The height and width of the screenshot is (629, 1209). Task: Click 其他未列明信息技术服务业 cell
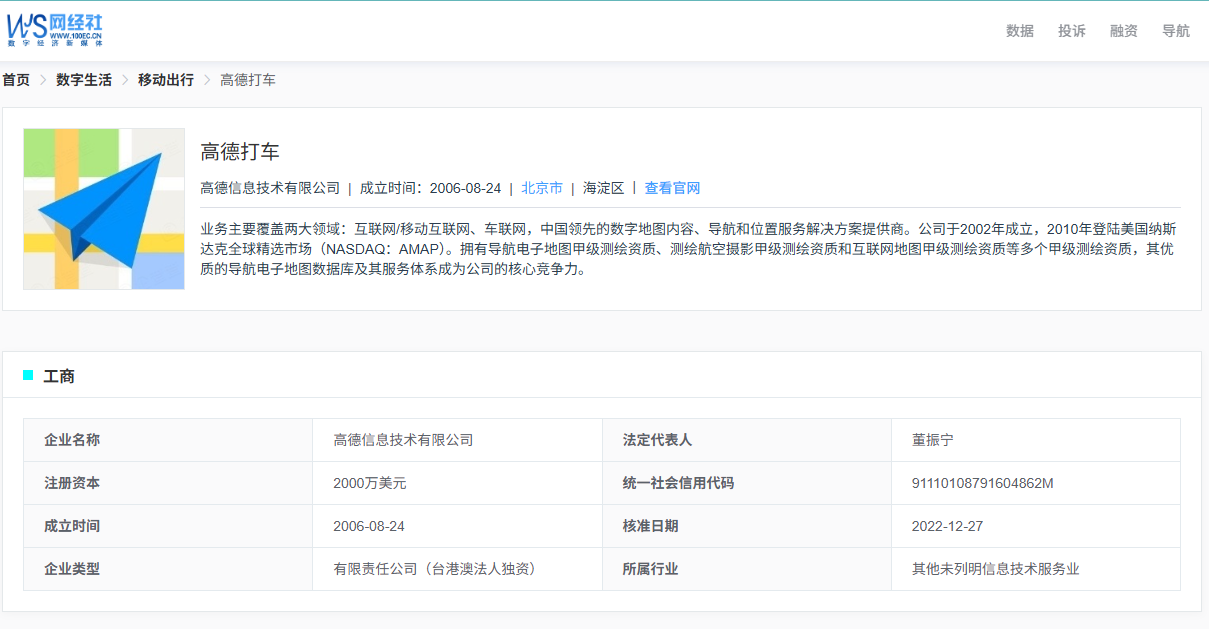tap(1036, 569)
